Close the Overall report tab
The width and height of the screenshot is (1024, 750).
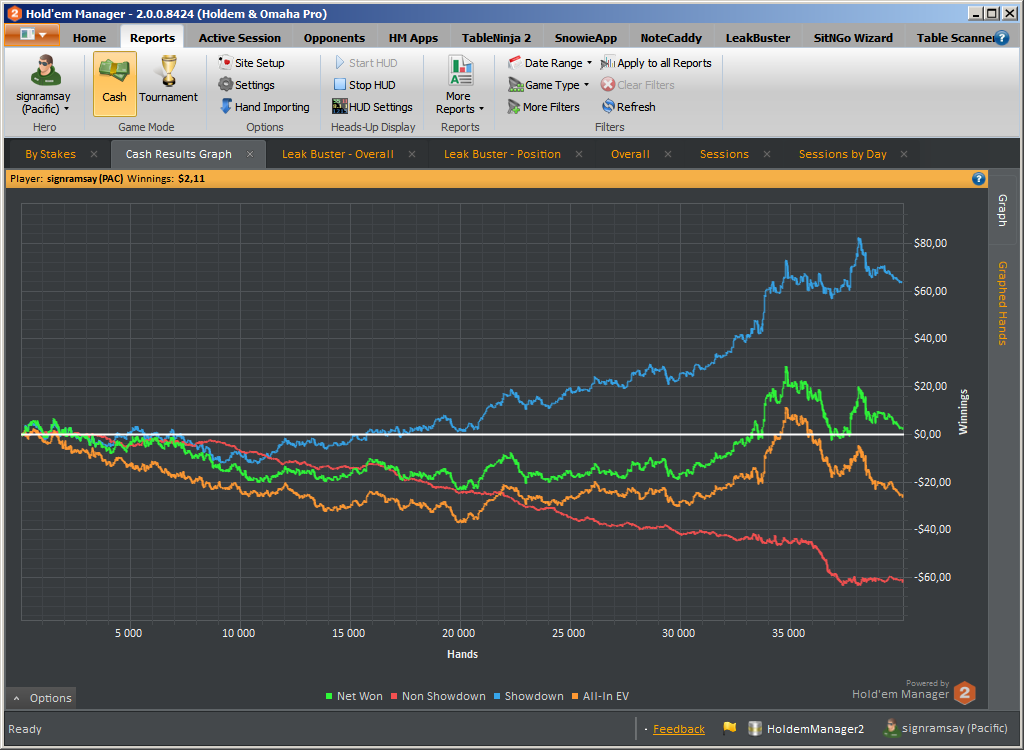click(x=667, y=154)
